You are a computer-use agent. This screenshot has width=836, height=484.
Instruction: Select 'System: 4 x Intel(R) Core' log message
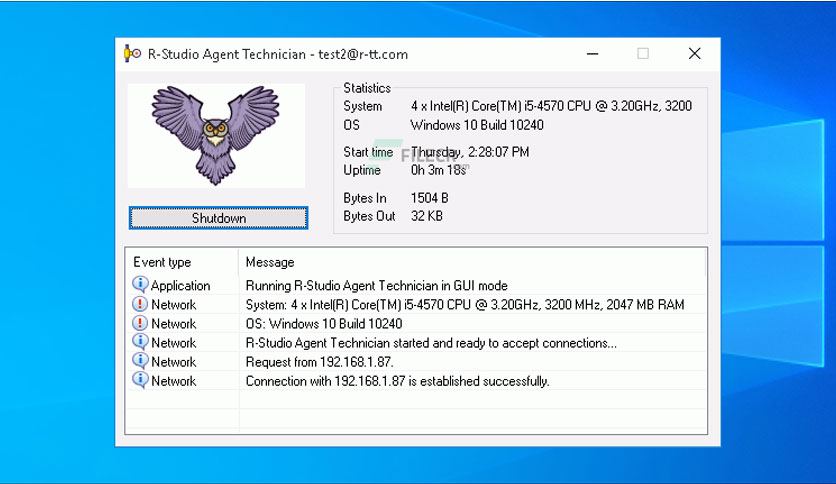tap(465, 305)
